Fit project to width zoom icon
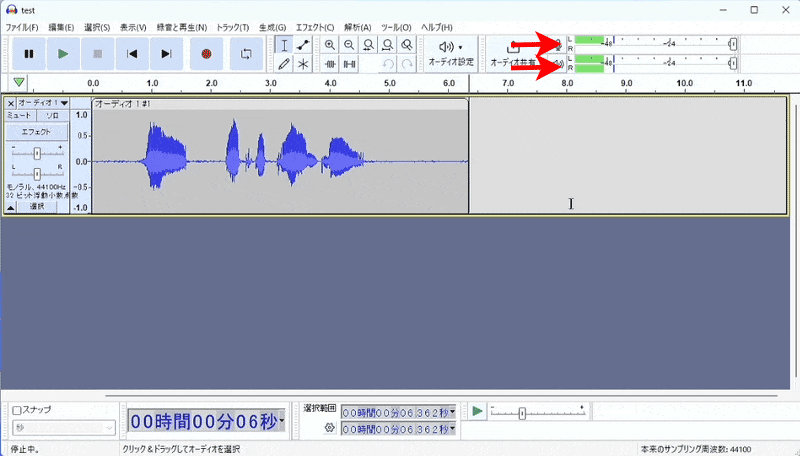 [387, 45]
